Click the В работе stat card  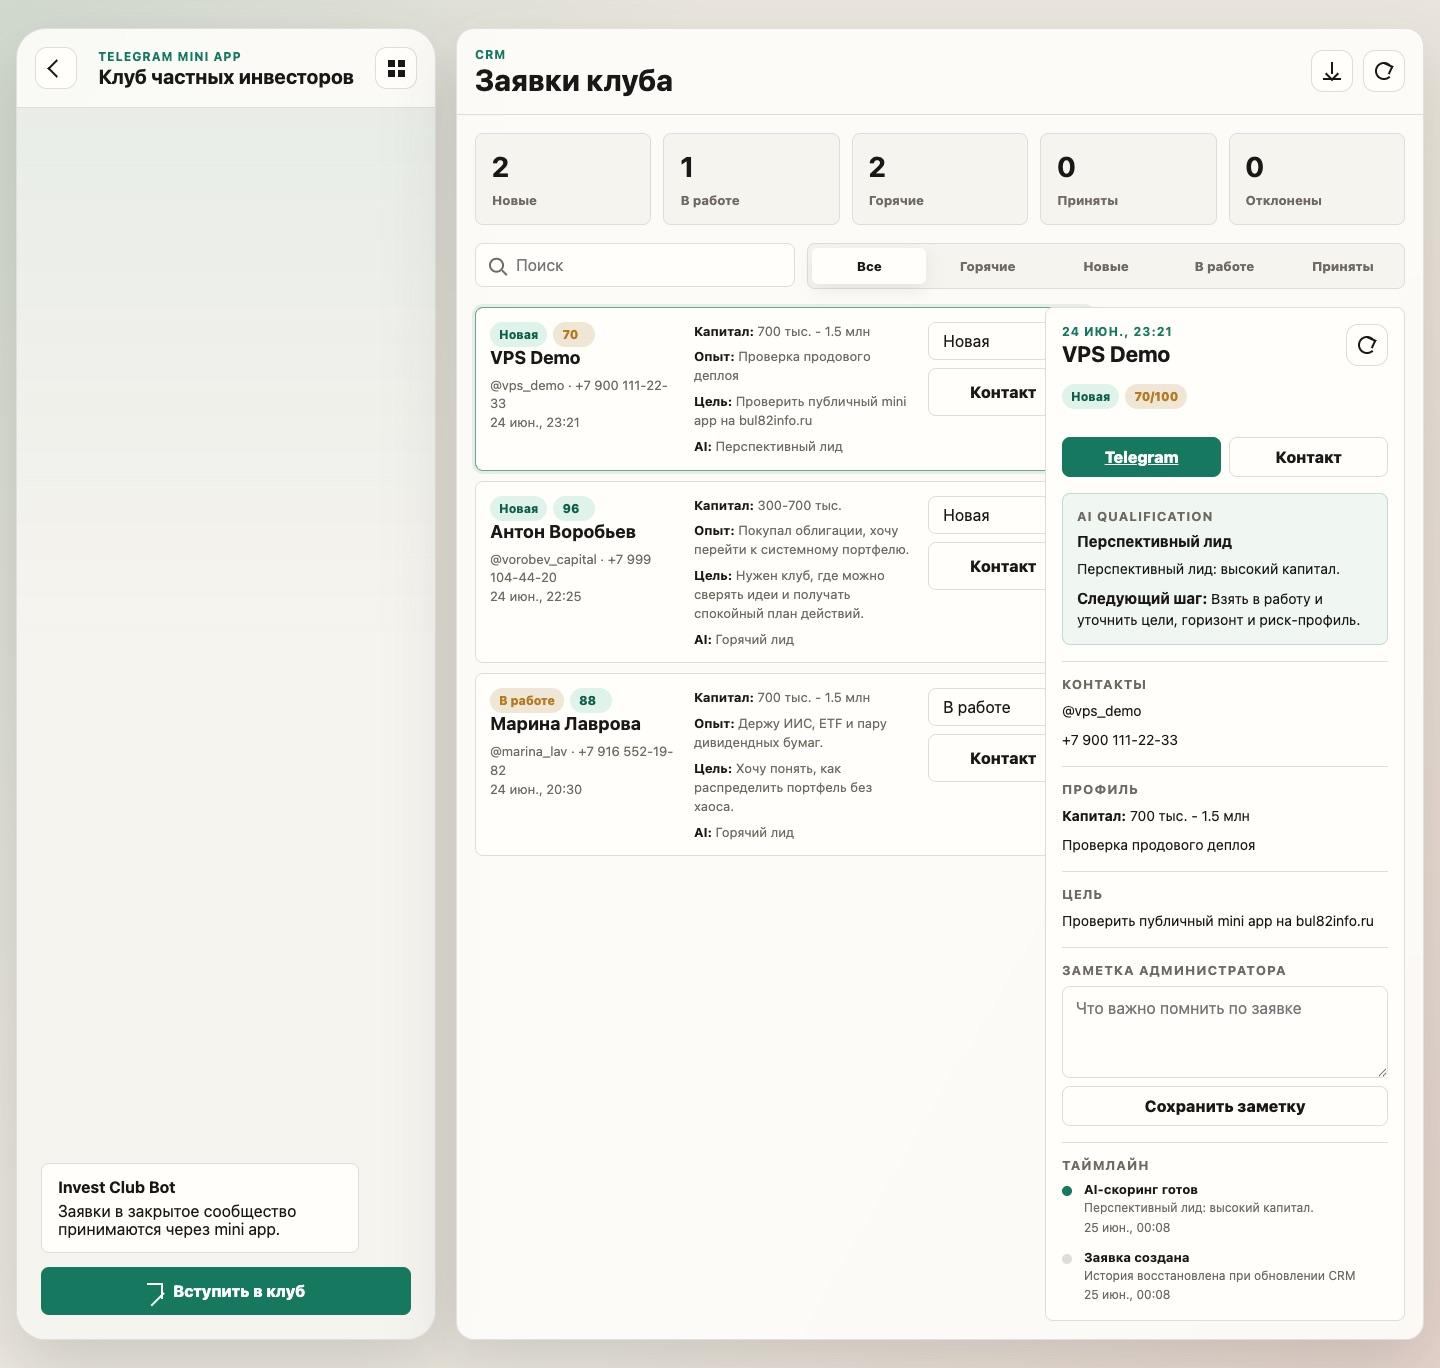[x=751, y=179]
